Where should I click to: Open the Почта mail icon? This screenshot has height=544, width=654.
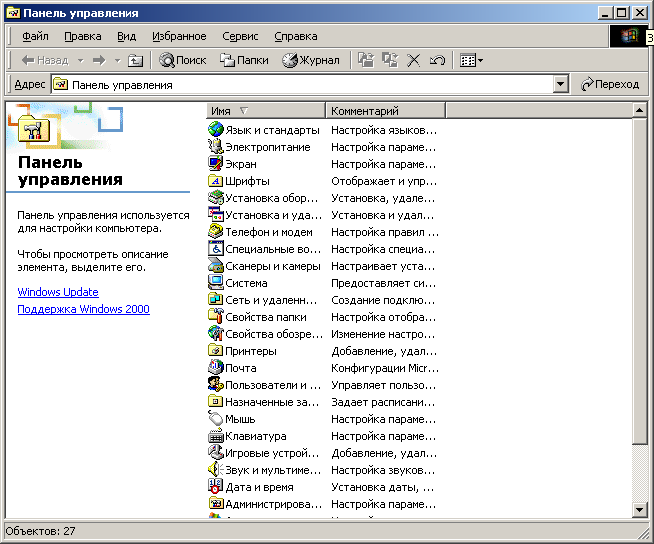point(216,368)
